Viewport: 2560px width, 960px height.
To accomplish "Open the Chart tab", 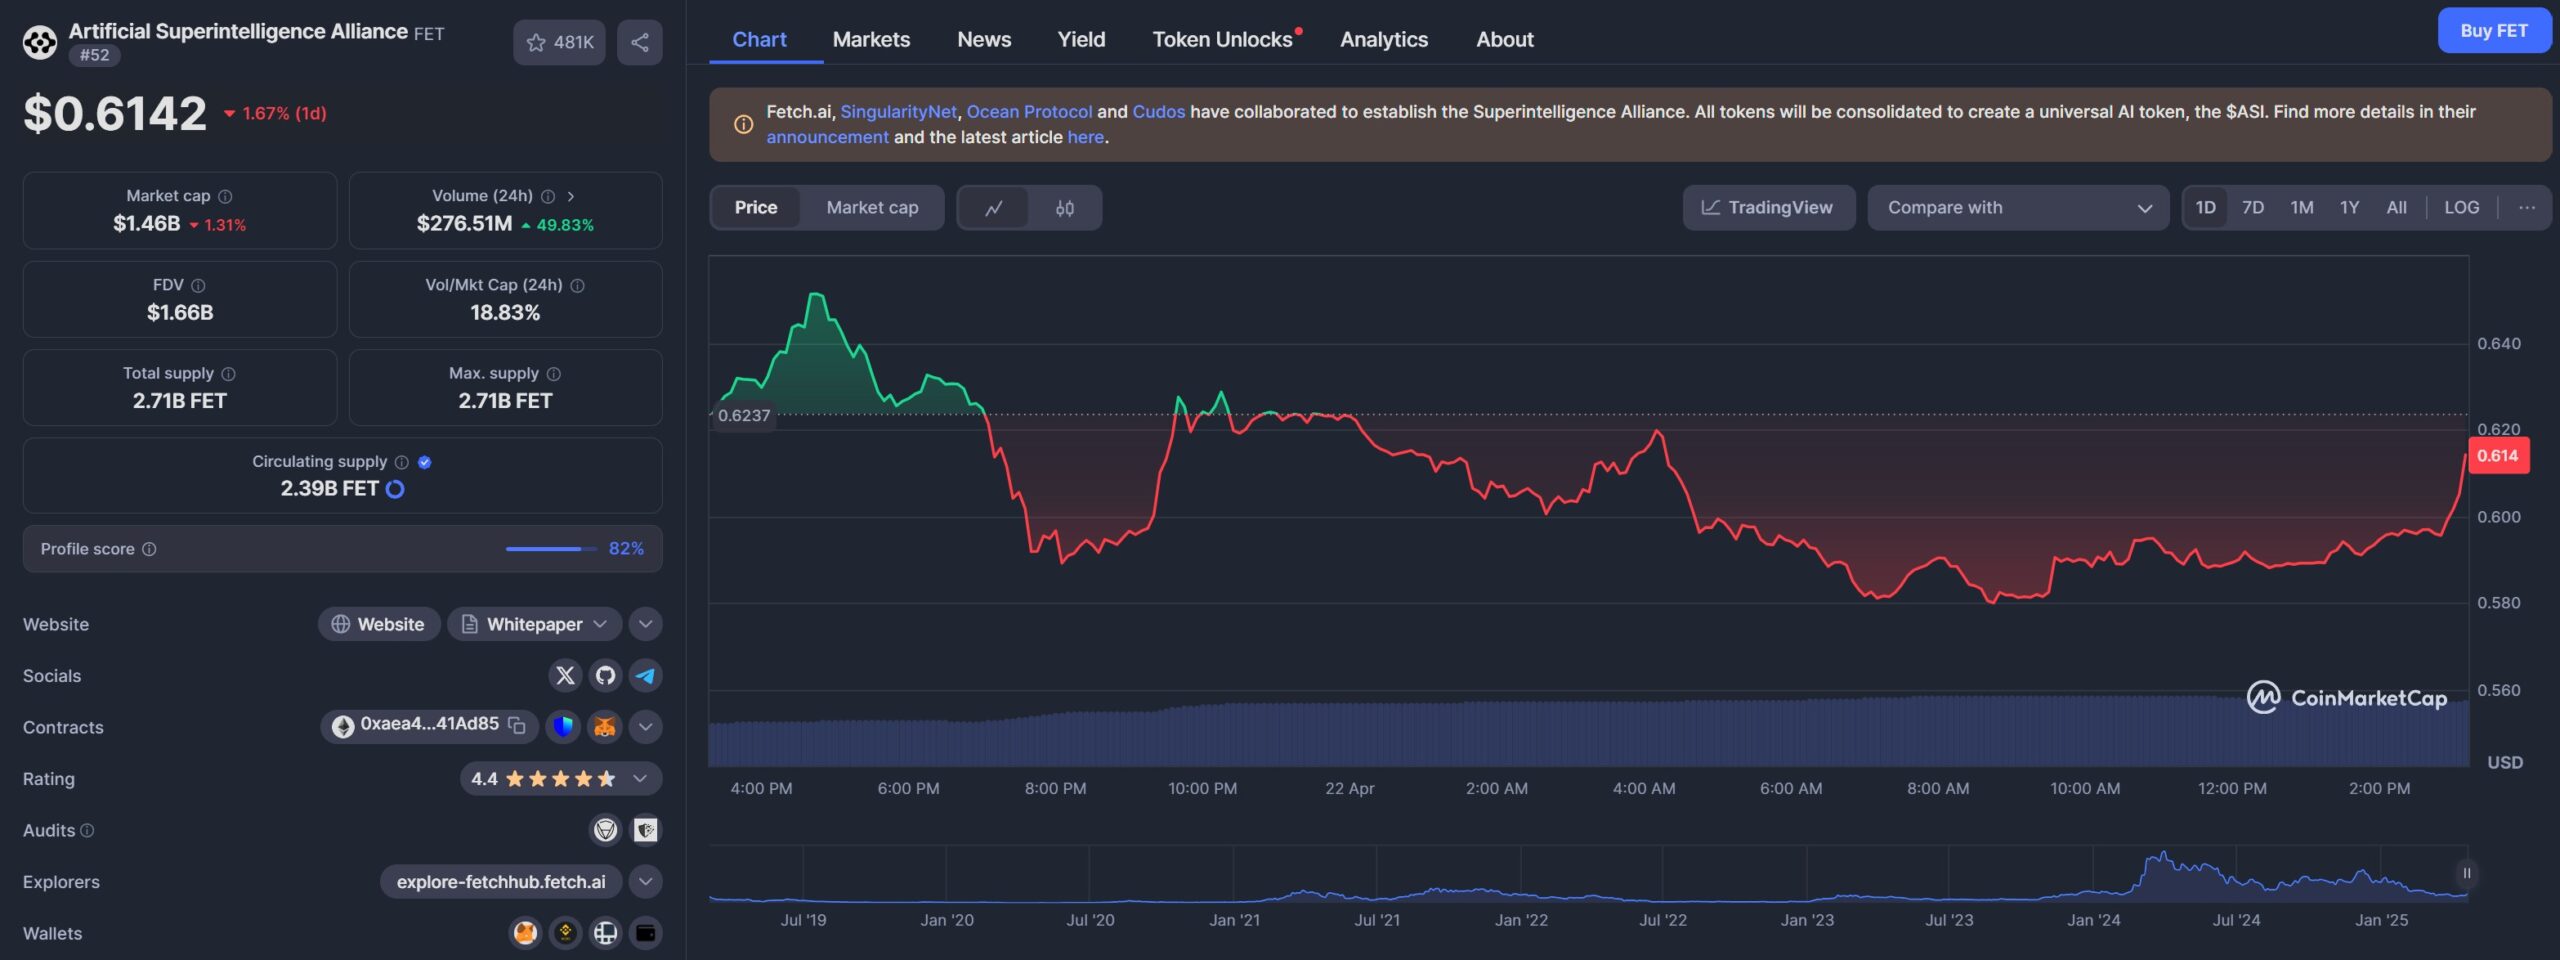I will tap(759, 40).
